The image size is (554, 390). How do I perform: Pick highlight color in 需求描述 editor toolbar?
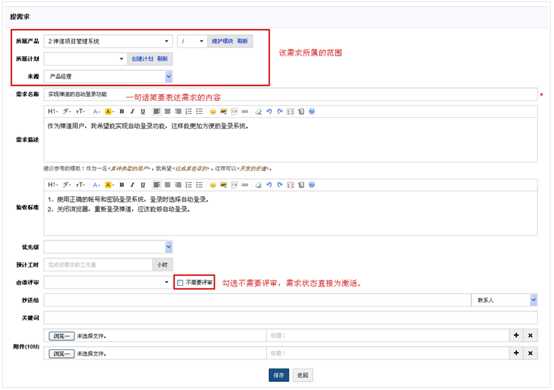tap(108, 111)
